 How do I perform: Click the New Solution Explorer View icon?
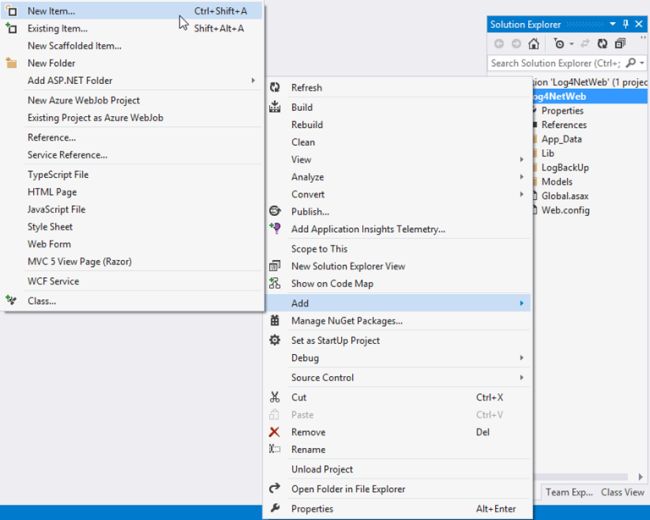click(x=275, y=265)
